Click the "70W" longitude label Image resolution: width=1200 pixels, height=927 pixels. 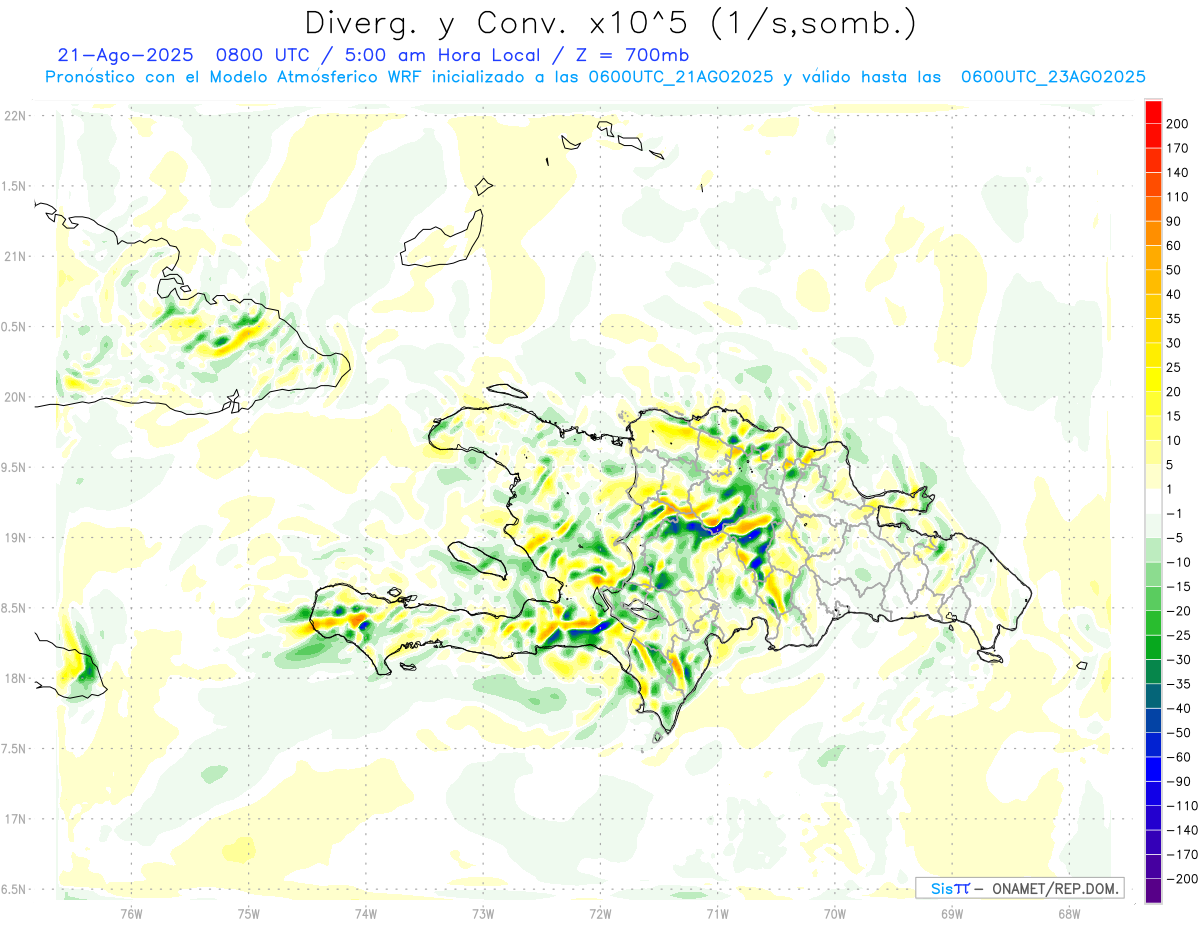pyautogui.click(x=835, y=914)
